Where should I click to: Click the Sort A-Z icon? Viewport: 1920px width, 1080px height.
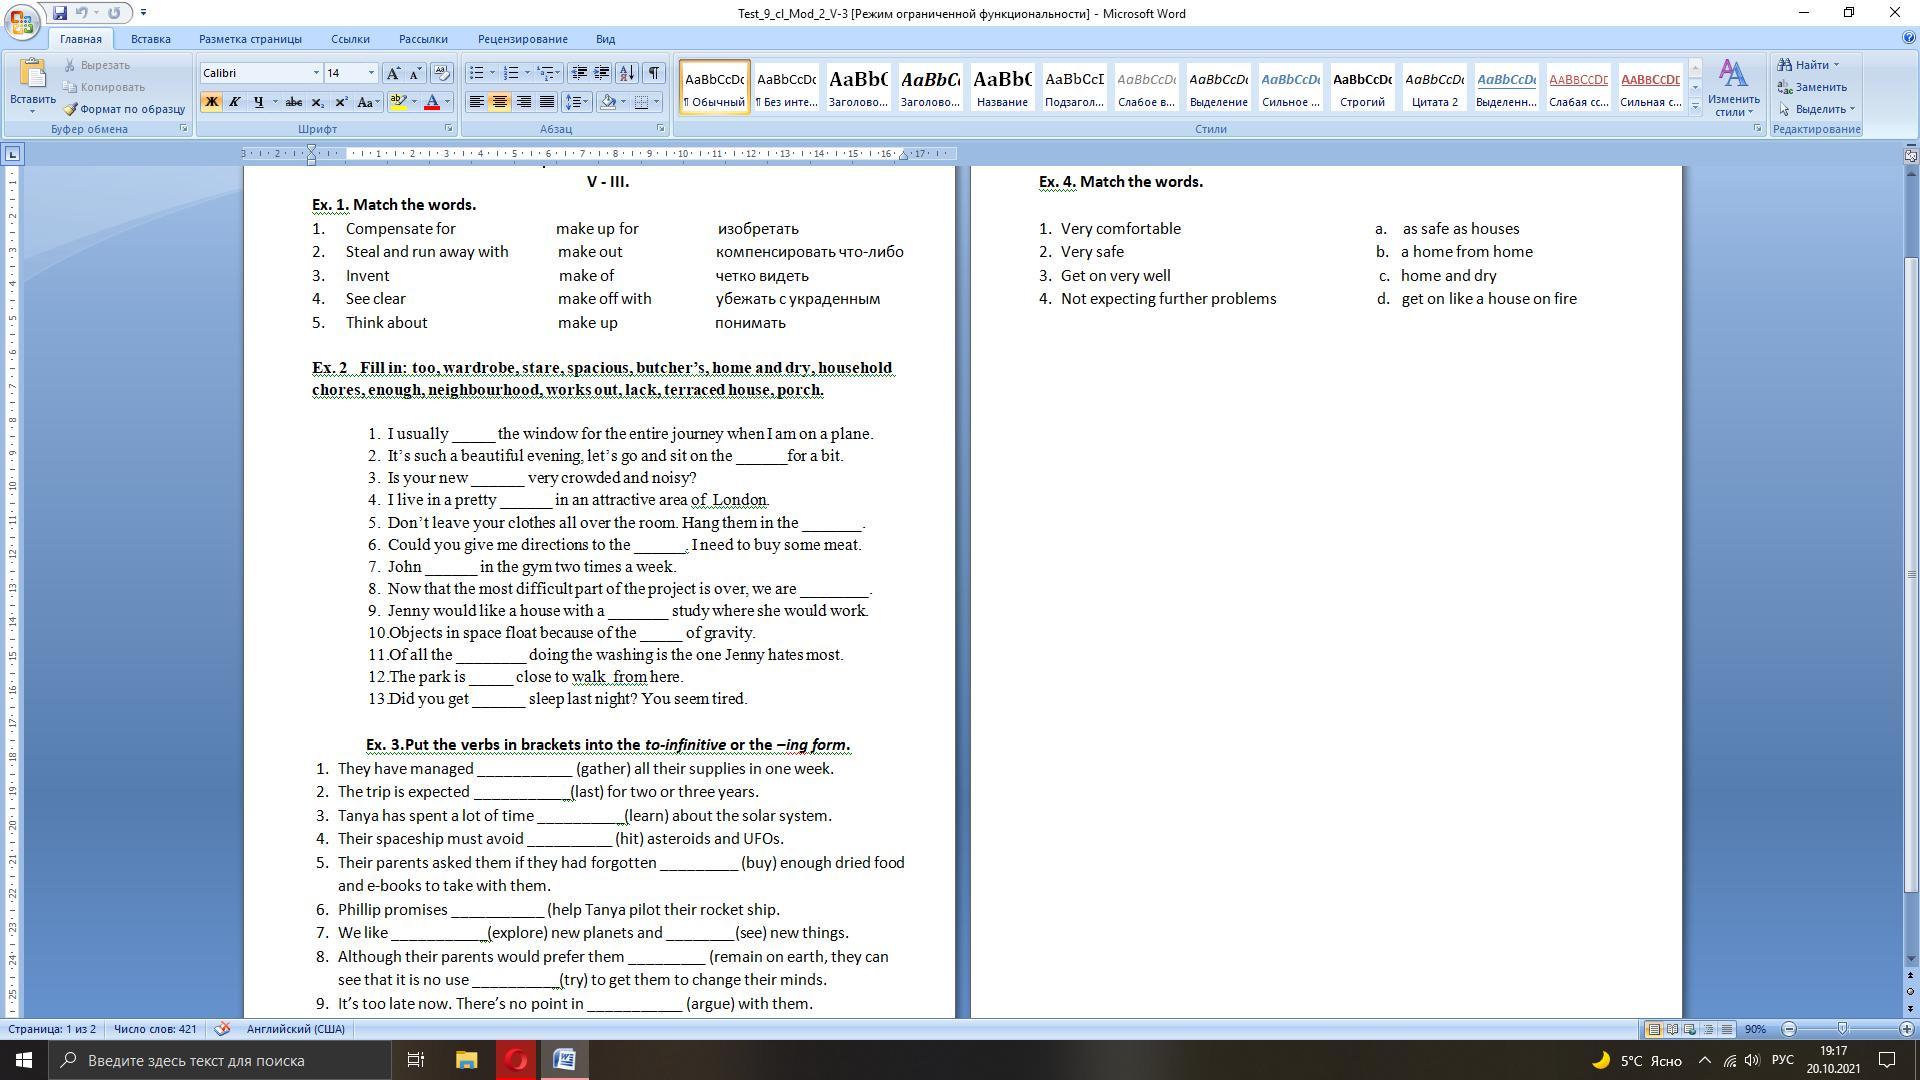click(627, 73)
